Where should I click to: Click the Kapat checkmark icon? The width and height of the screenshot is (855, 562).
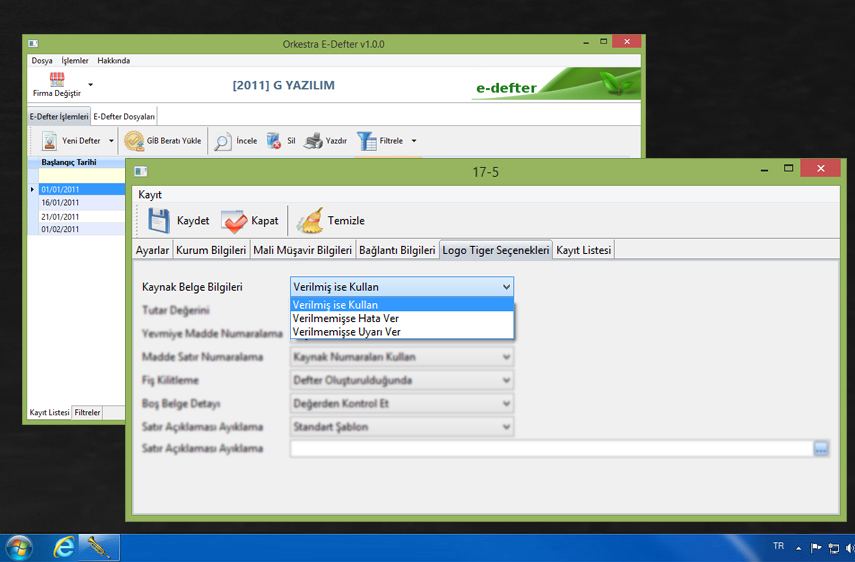pos(234,221)
